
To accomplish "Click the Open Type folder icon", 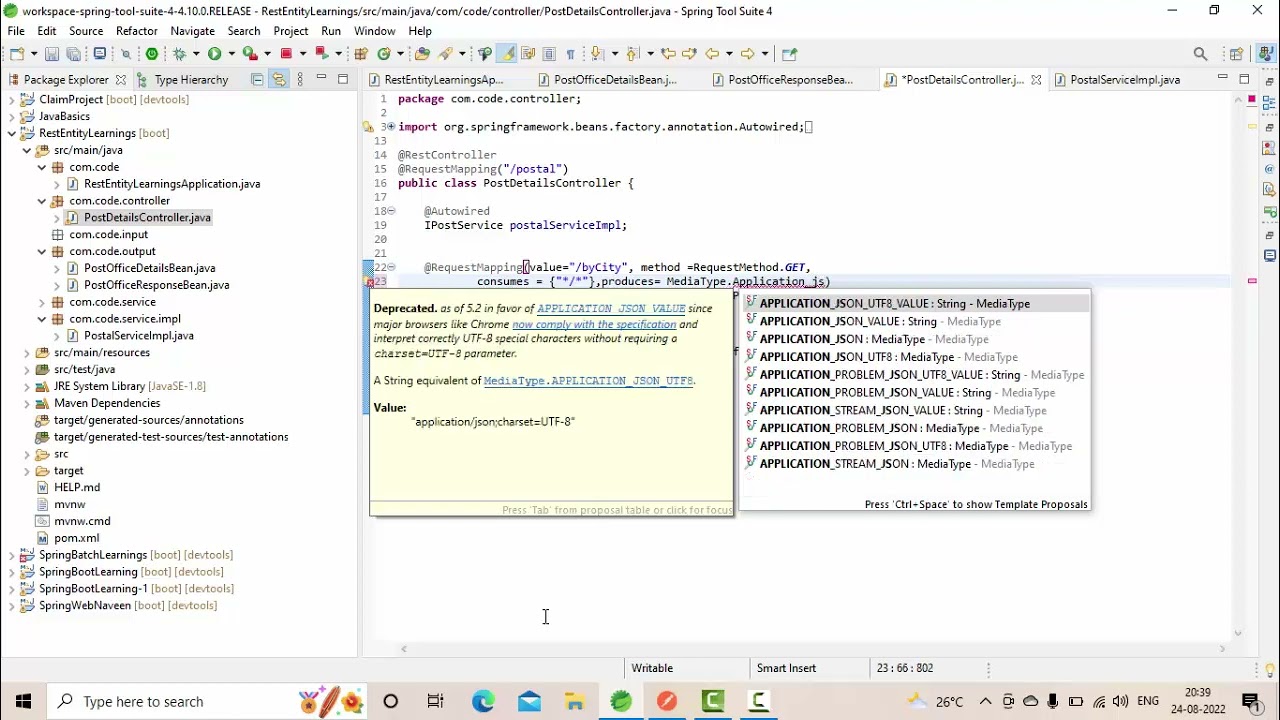I will [x=422, y=53].
